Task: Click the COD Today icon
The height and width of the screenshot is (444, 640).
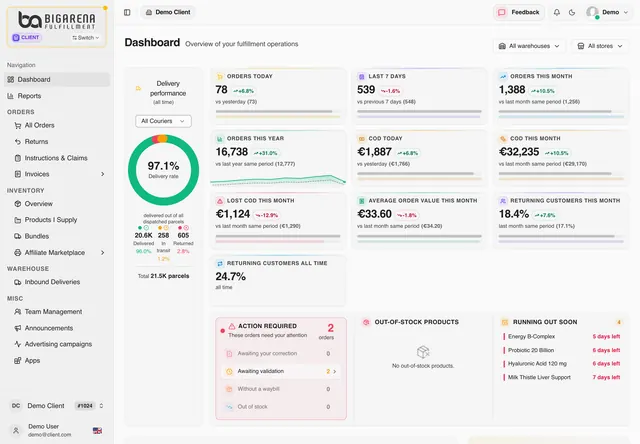Action: pos(361,139)
